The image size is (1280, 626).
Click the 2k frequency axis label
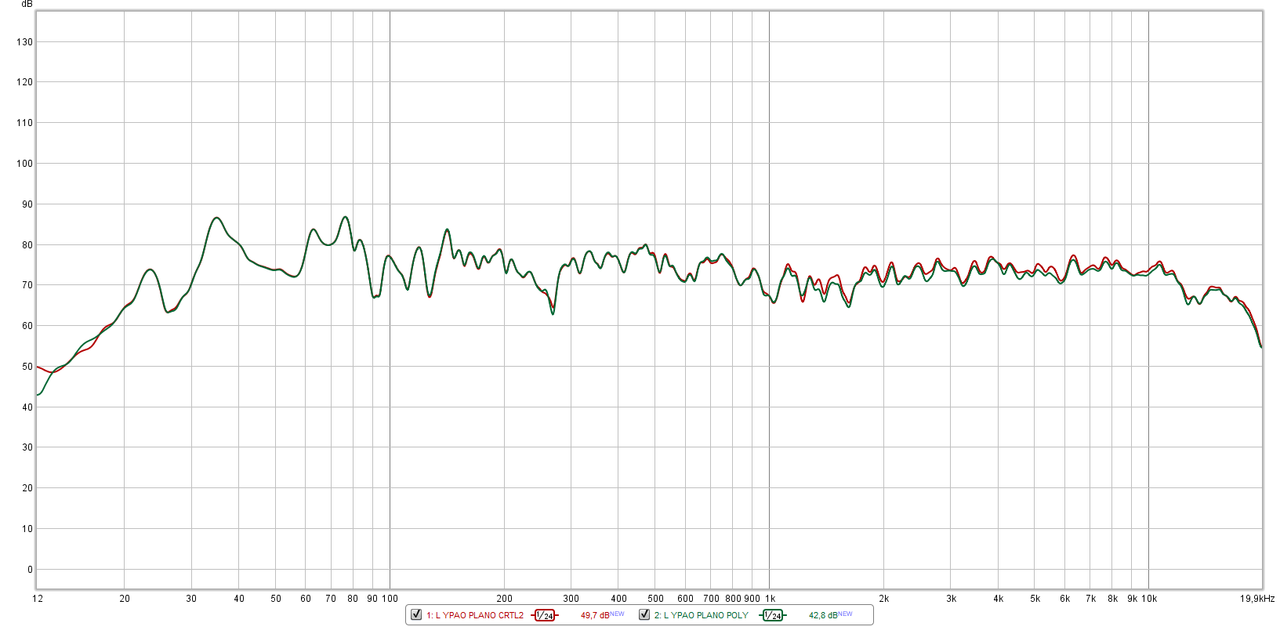(x=884, y=598)
